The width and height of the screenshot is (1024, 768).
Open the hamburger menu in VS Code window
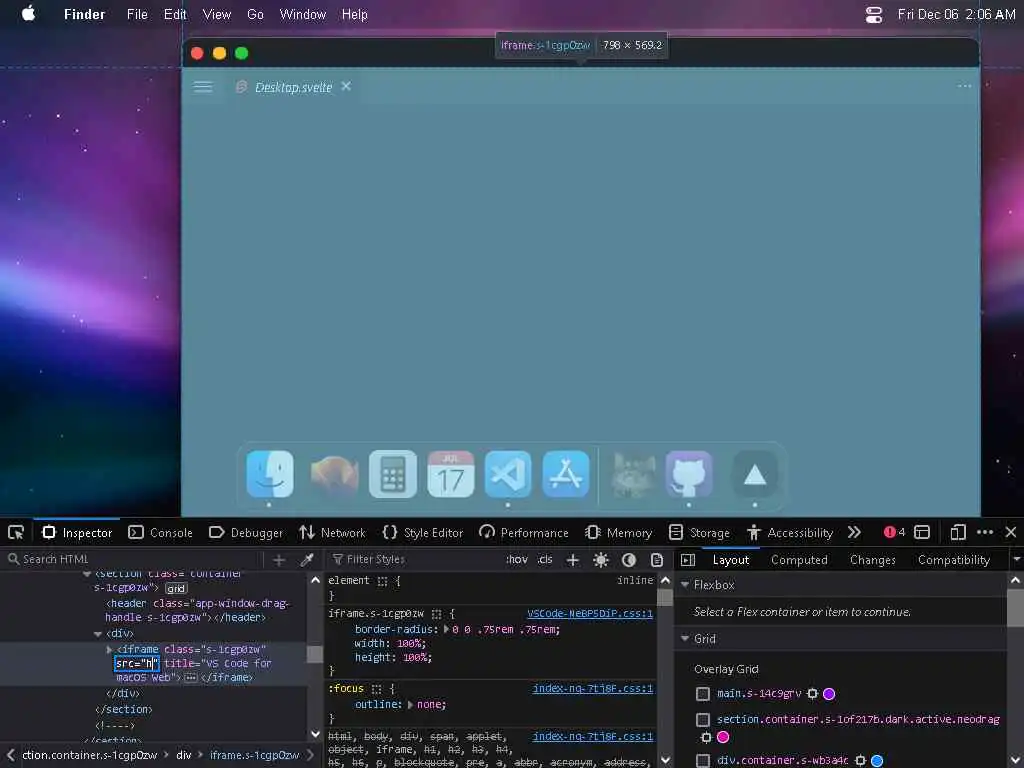pyautogui.click(x=203, y=87)
